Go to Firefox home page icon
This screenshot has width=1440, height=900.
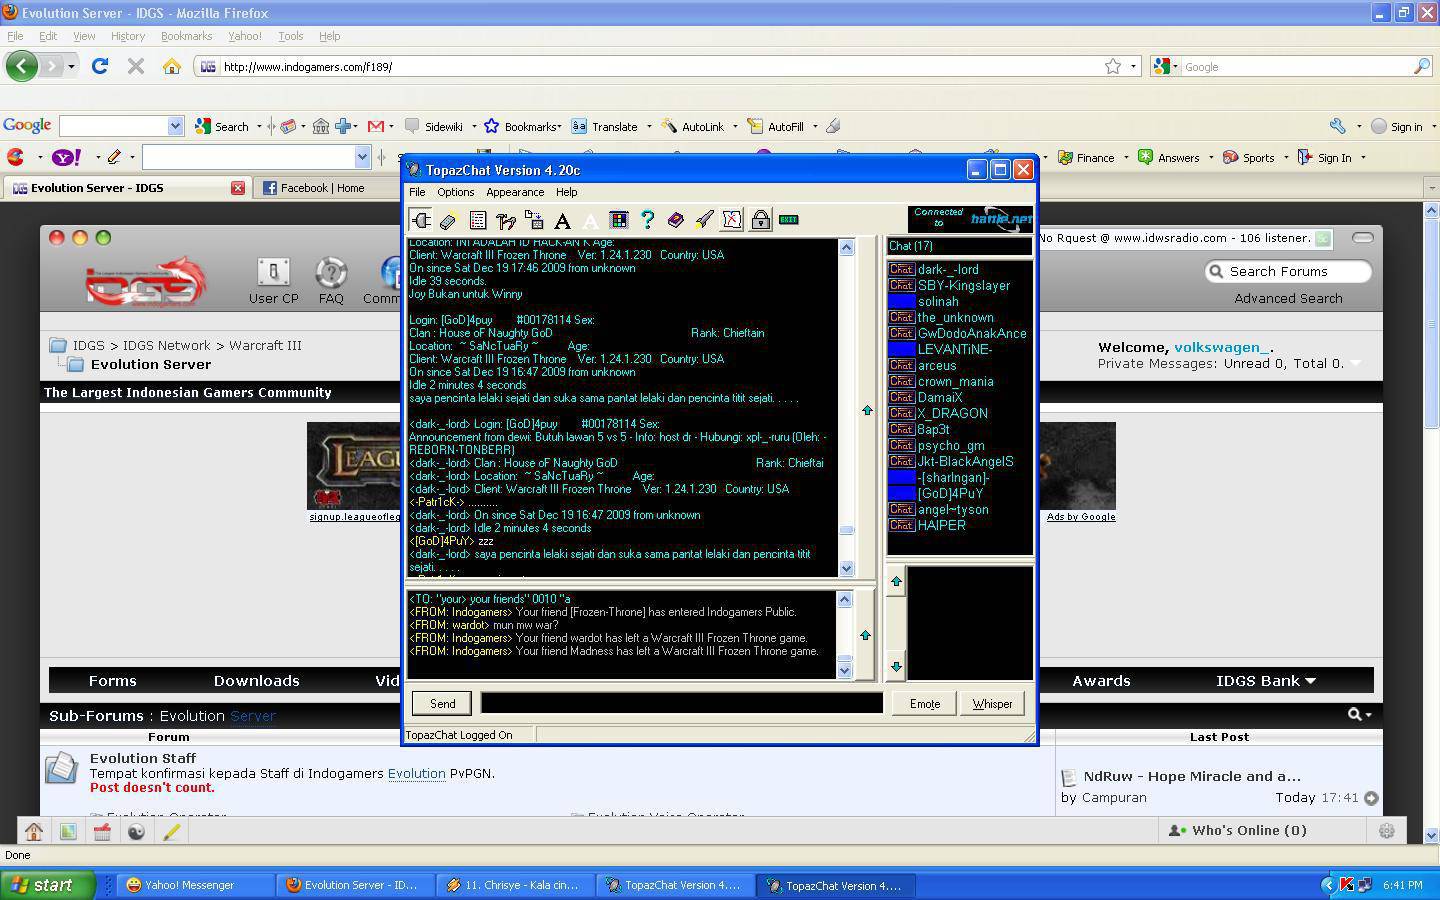[172, 66]
